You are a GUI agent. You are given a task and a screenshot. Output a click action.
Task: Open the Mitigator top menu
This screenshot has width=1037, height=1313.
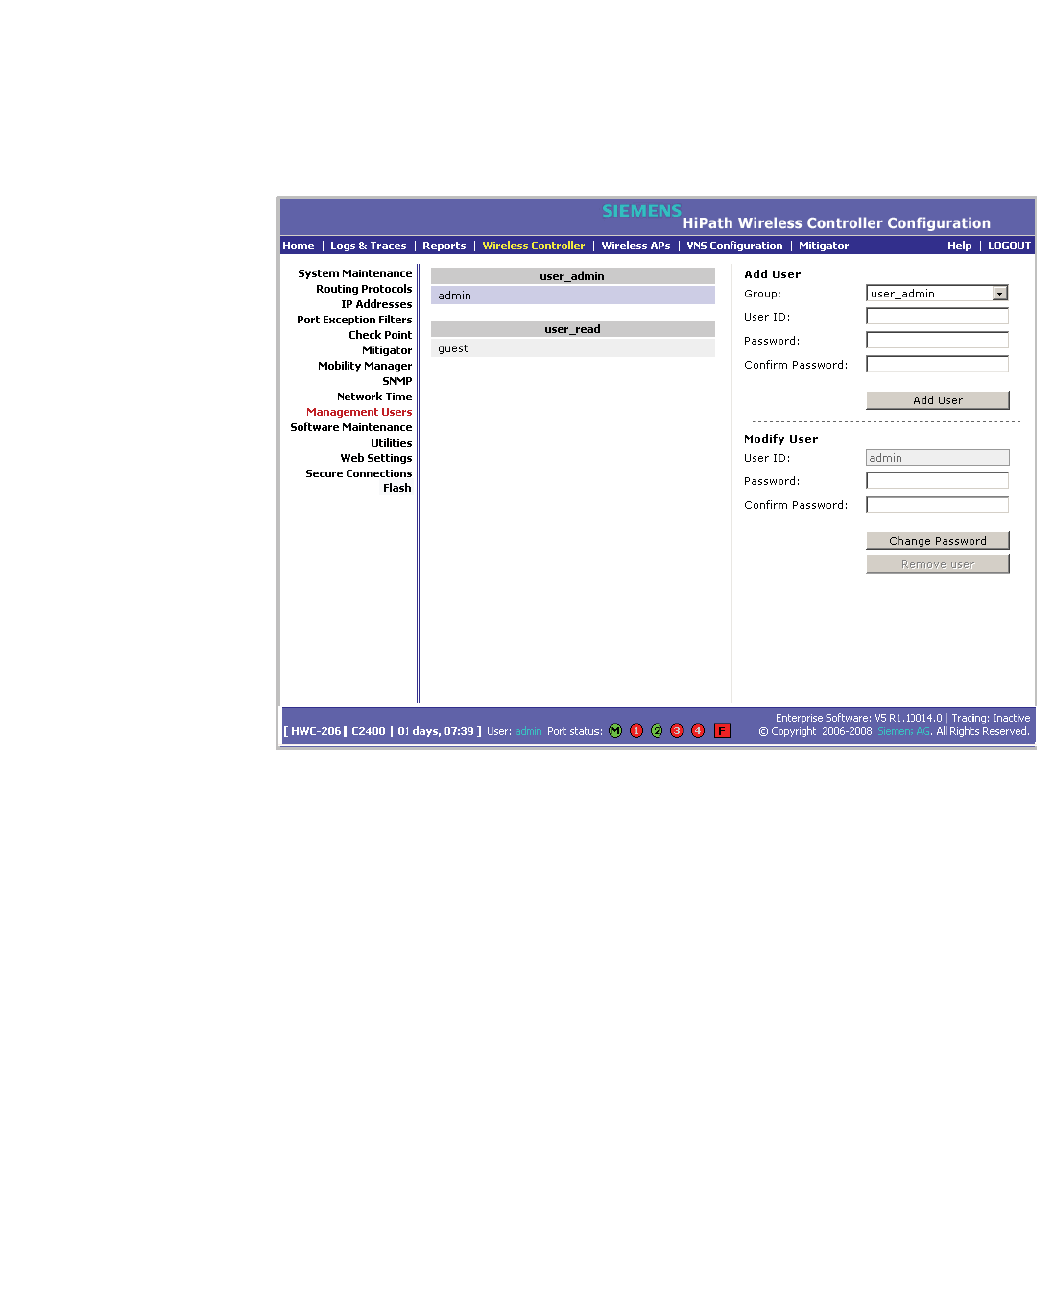tap(824, 246)
